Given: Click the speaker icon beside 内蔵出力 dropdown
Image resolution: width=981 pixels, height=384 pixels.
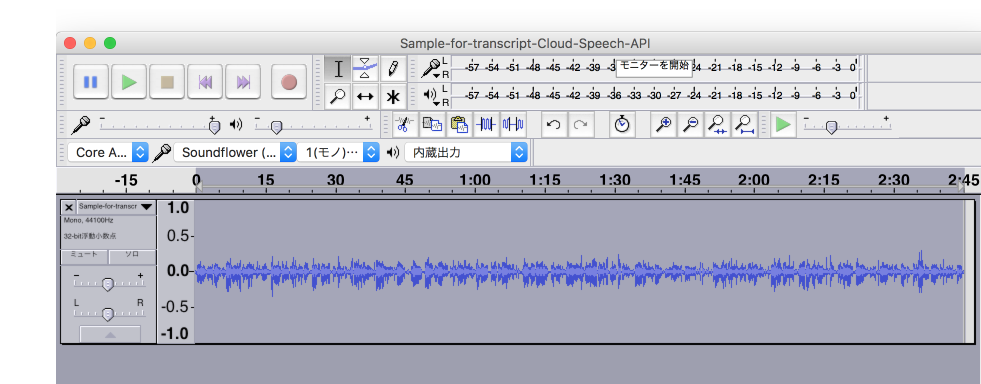Looking at the screenshot, I should (392, 152).
